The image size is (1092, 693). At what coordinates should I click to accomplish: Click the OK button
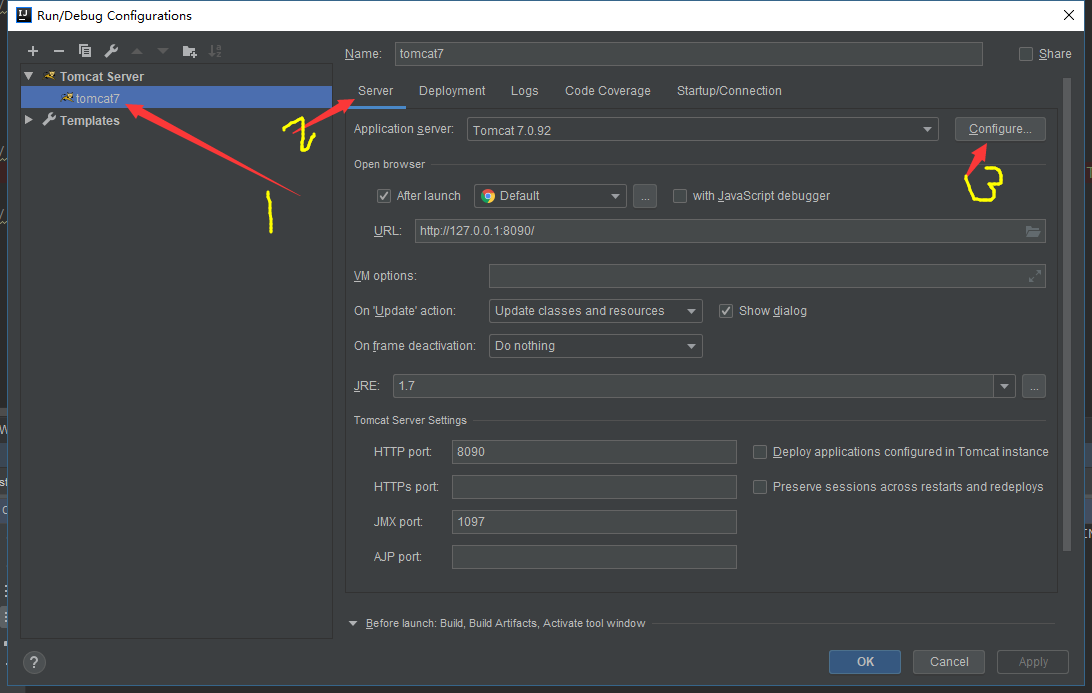coord(864,661)
